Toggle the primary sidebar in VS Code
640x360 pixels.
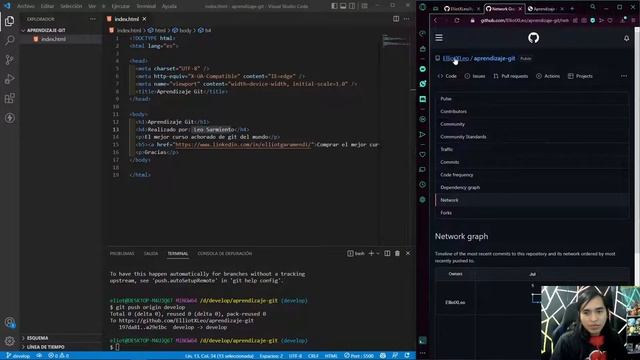coord(334,6)
